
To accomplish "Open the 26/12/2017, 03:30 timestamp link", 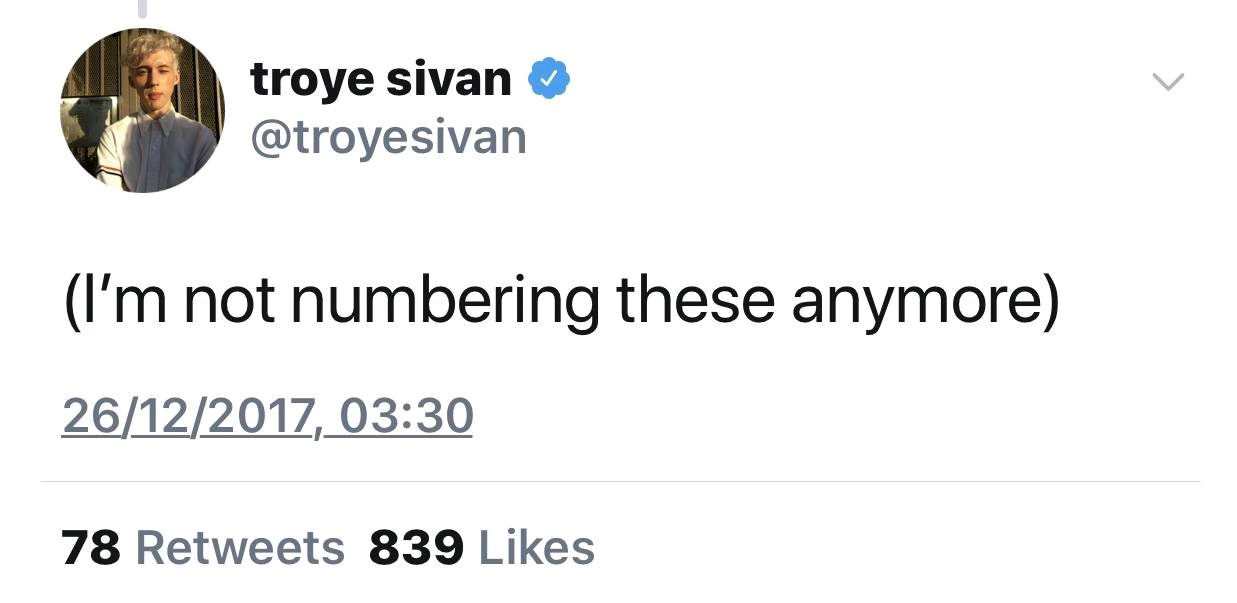I will 267,416.
